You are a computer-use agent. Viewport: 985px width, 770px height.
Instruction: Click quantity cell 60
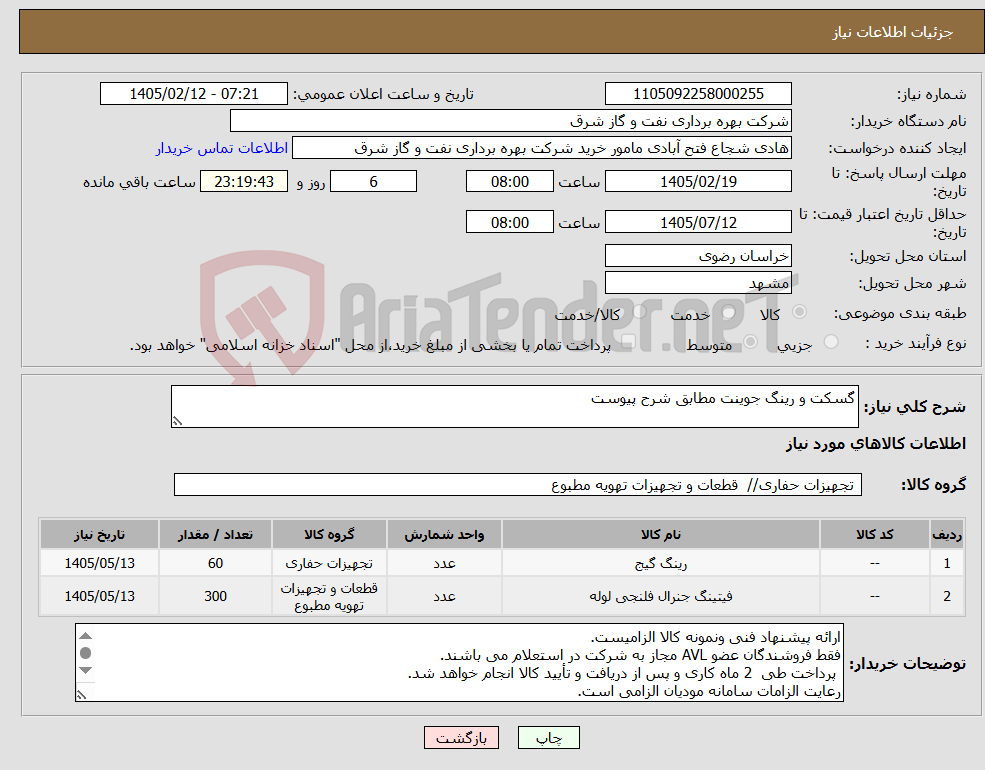[x=215, y=563]
